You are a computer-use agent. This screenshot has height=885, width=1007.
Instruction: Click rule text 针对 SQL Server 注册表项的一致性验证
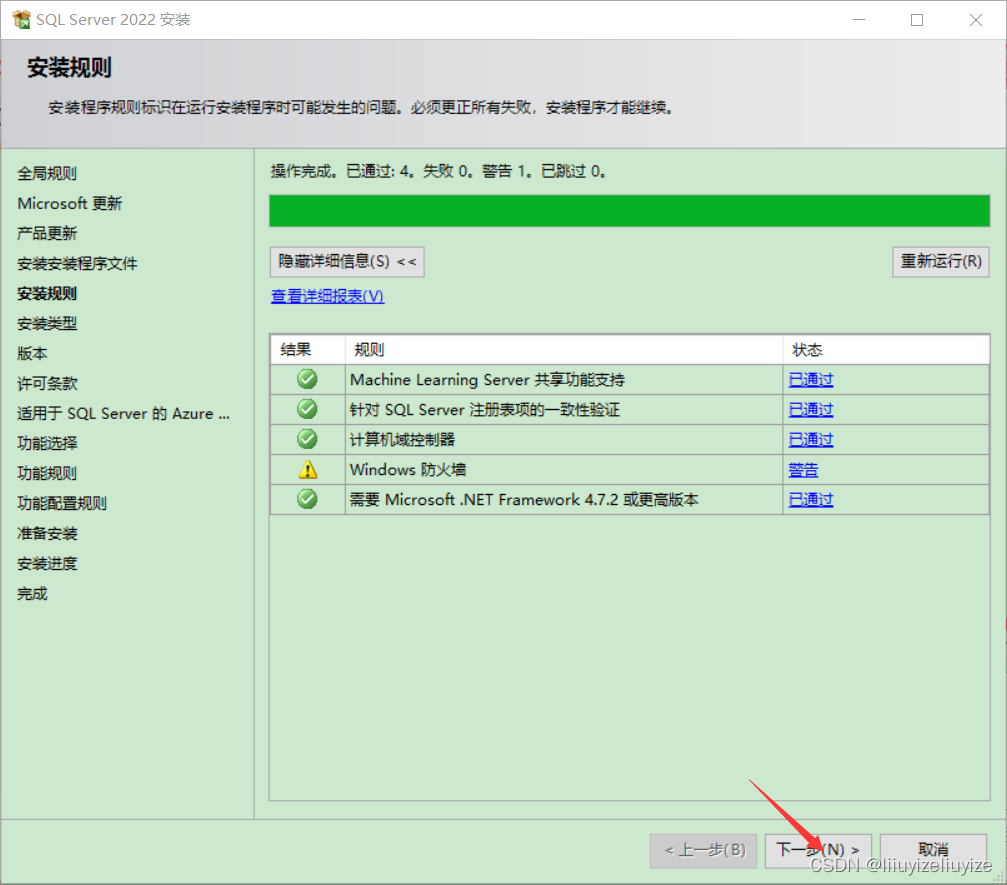(485, 409)
